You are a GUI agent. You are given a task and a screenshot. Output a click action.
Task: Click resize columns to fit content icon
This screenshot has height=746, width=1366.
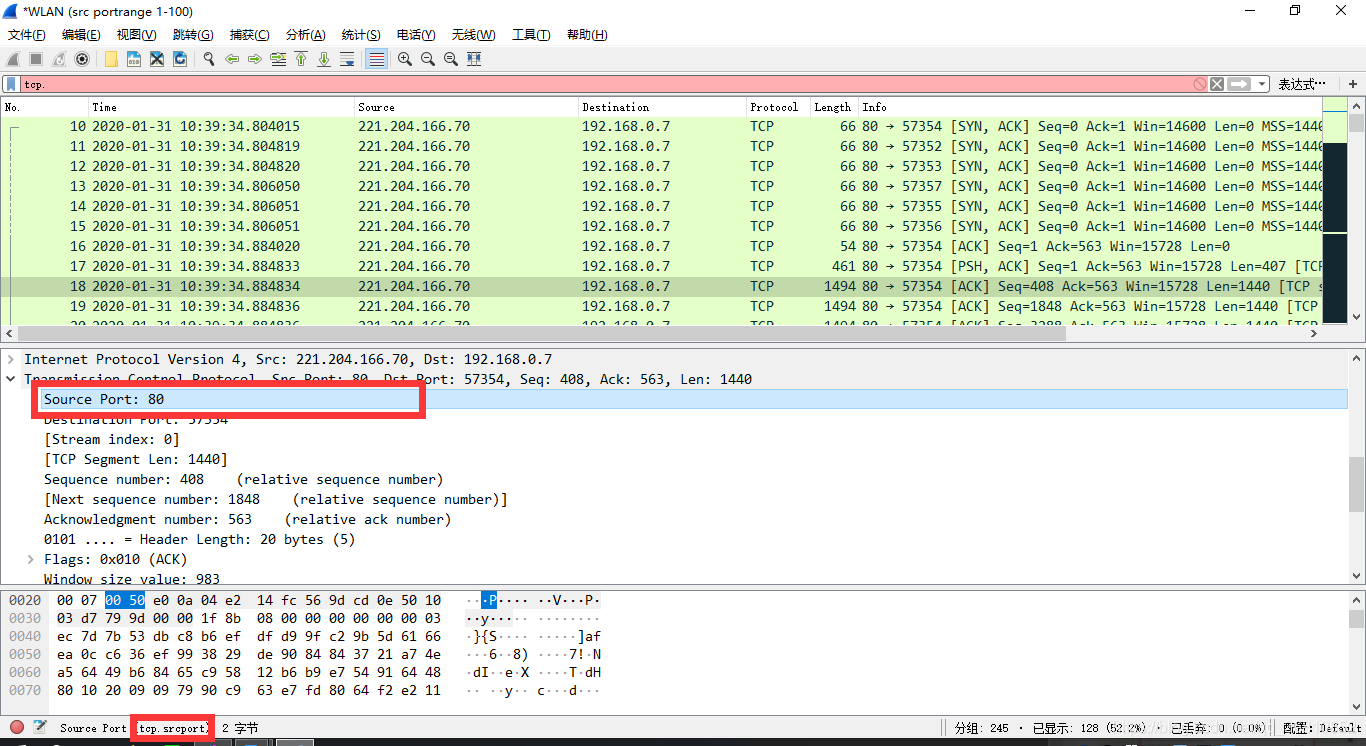[474, 59]
